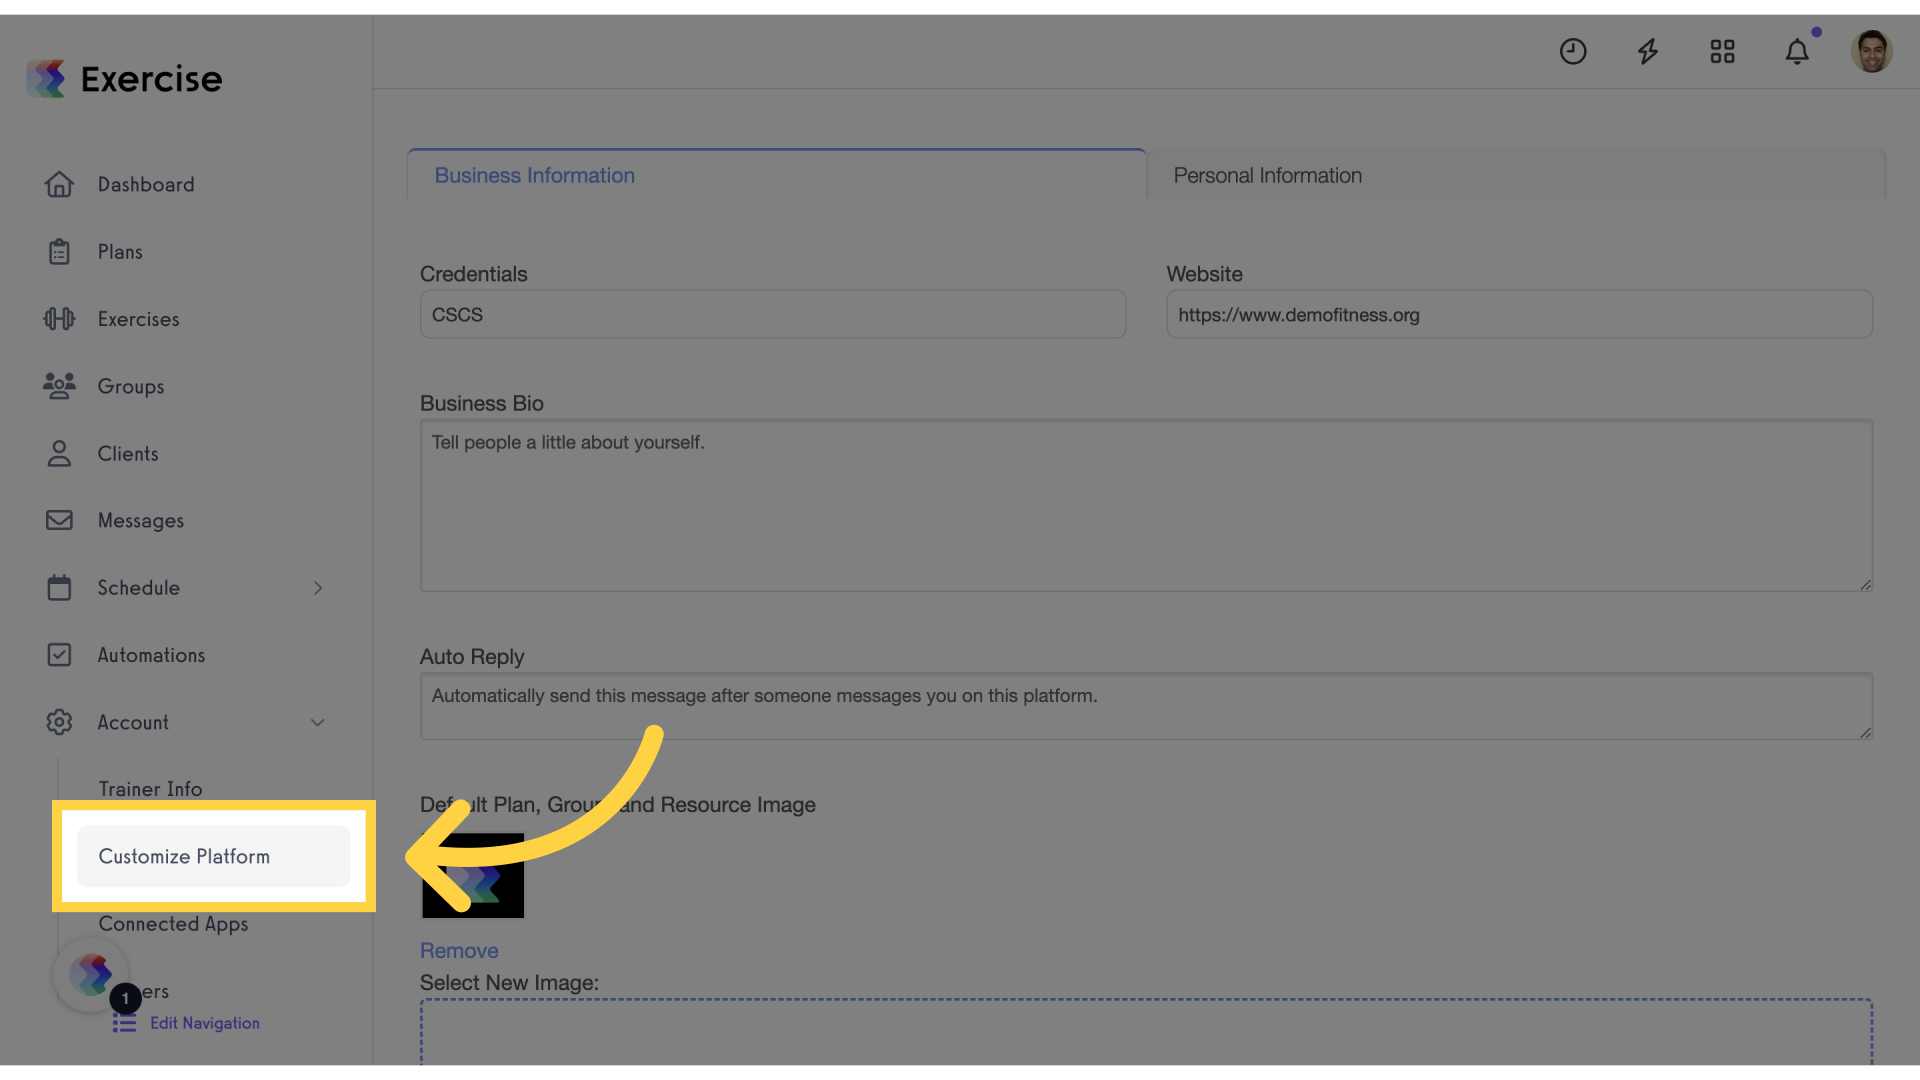Open Messages in sidebar
Image resolution: width=1920 pixels, height=1080 pixels.
[x=141, y=520]
